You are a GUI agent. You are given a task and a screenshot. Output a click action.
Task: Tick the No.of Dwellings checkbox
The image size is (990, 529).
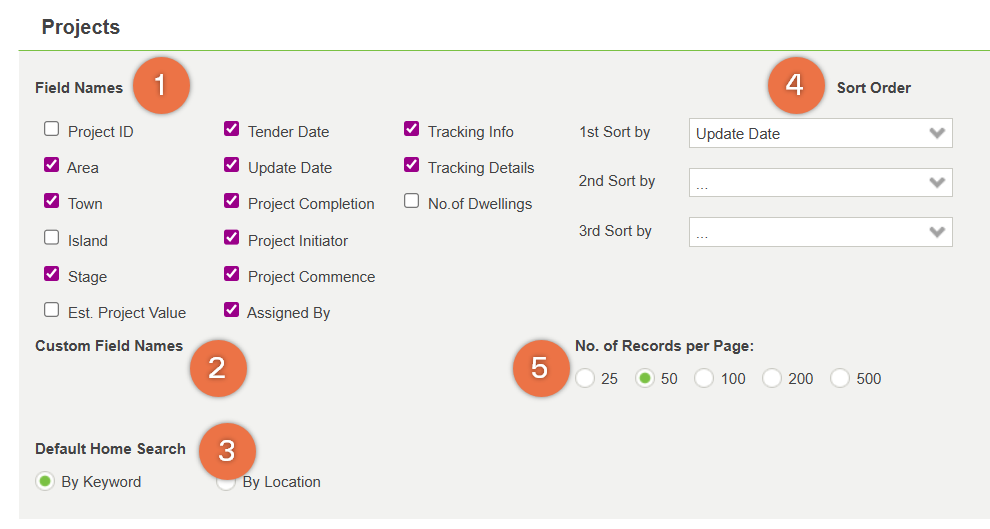click(x=412, y=201)
